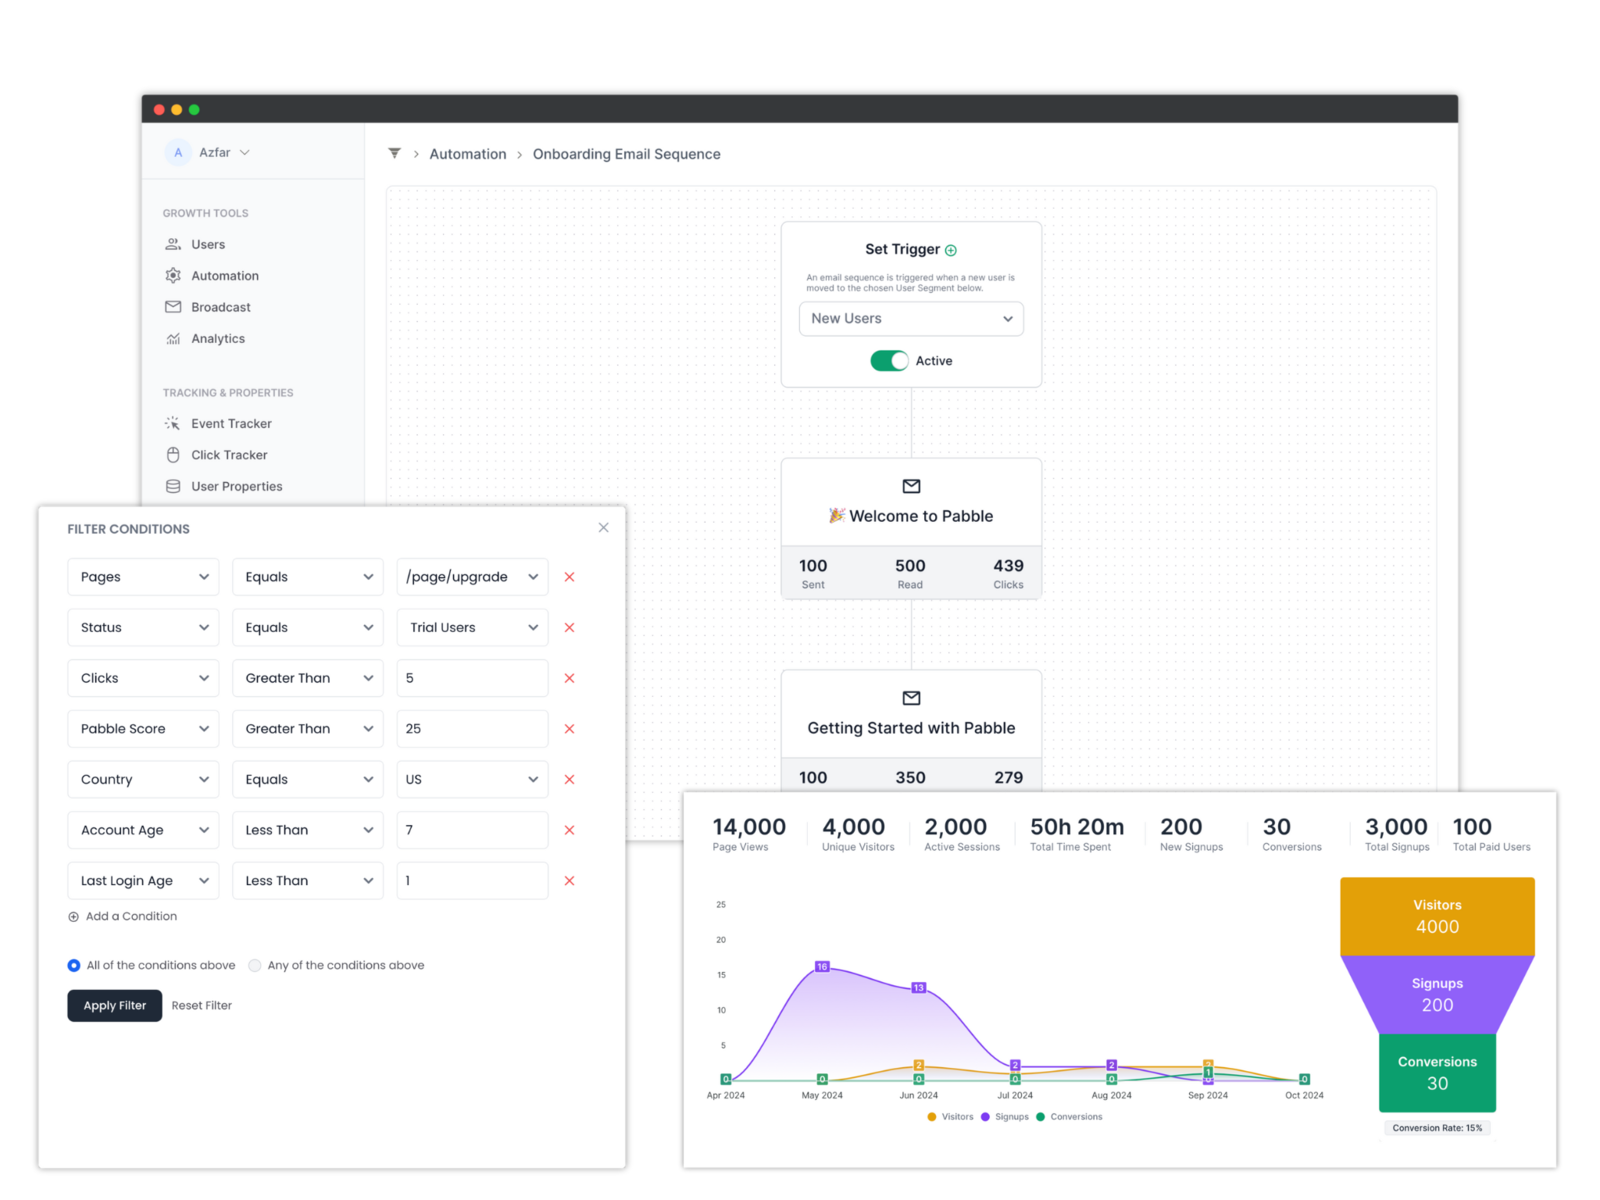
Task: Open the New Users segment dropdown
Action: click(910, 319)
